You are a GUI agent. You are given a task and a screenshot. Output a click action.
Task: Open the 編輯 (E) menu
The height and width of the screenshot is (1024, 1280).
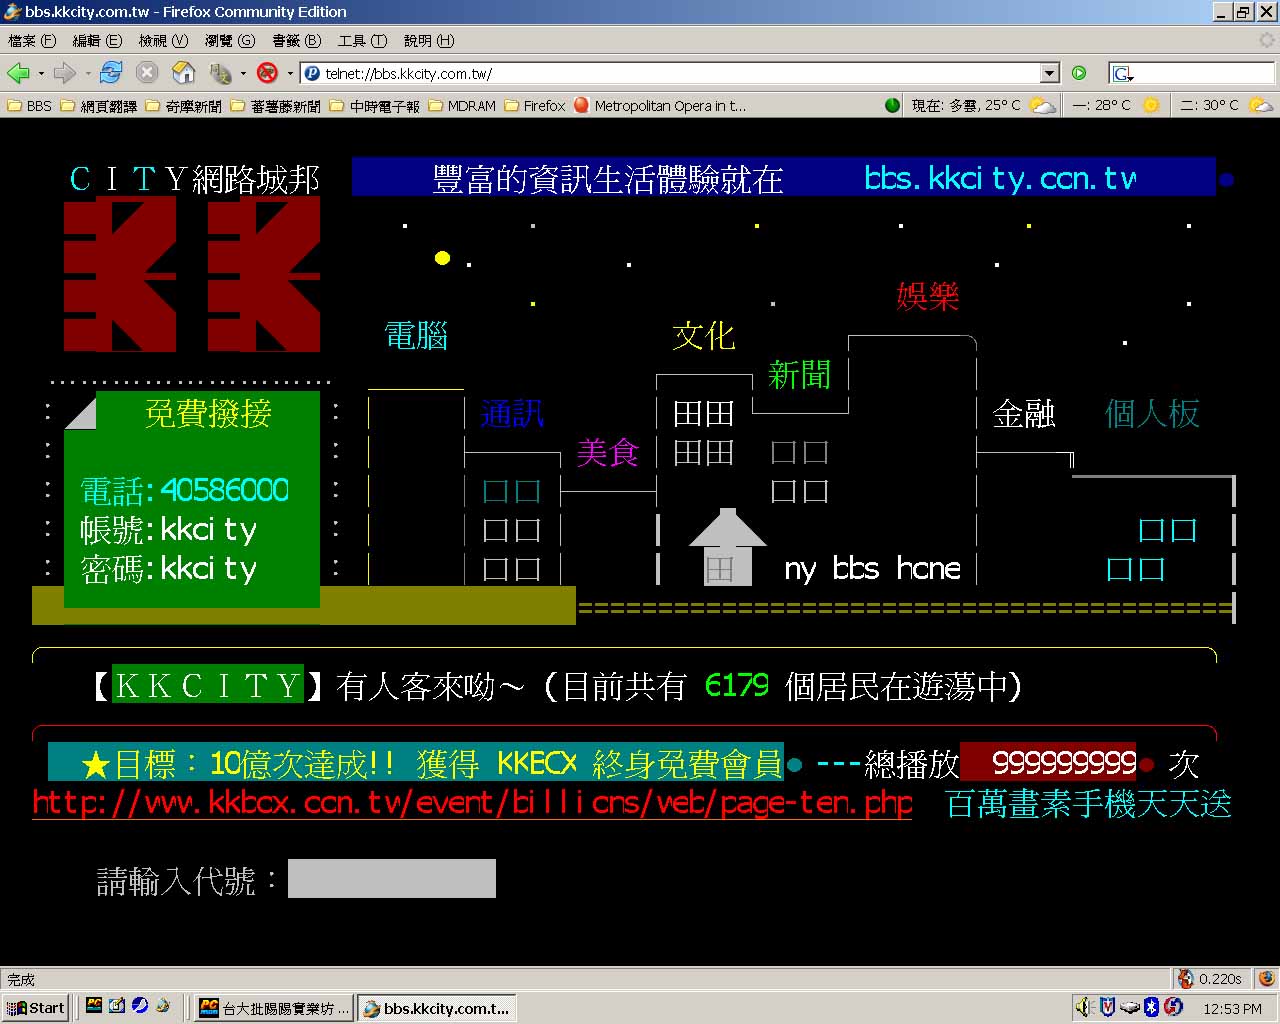pos(97,41)
